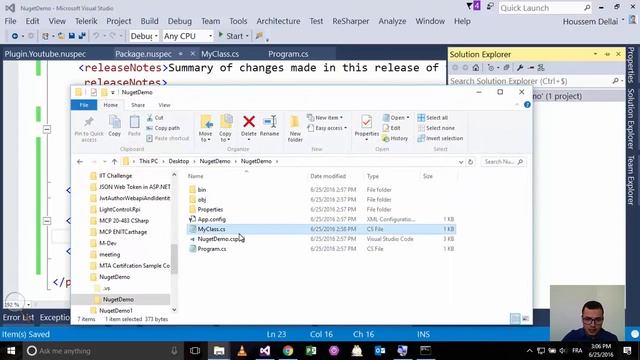Open Start button dropdown arrow
The height and width of the screenshot is (360, 640).
coord(247,36)
